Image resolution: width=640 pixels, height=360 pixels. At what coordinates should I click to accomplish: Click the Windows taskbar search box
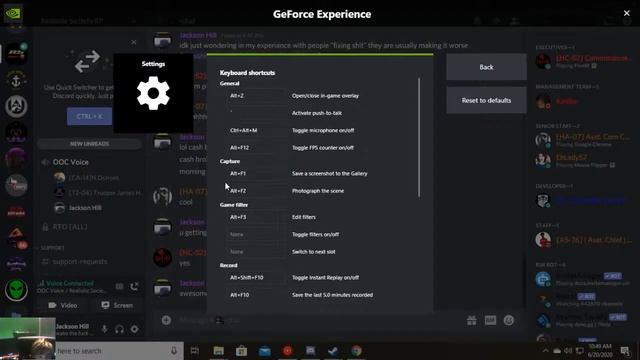coord(118,351)
